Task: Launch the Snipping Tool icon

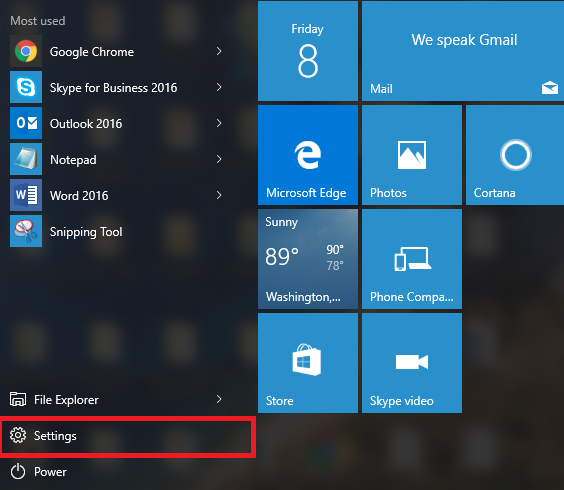Action: click(x=26, y=231)
